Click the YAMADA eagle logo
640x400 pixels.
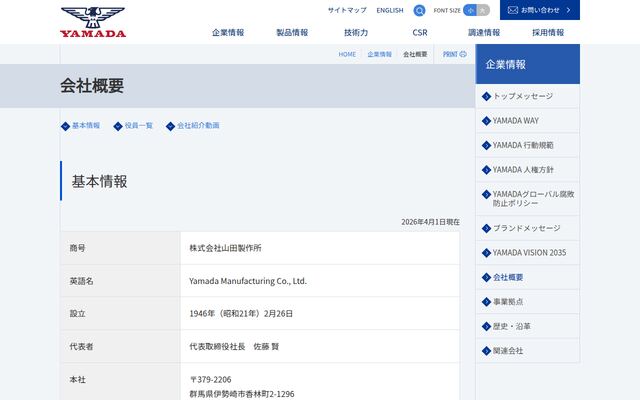pyautogui.click(x=93, y=22)
